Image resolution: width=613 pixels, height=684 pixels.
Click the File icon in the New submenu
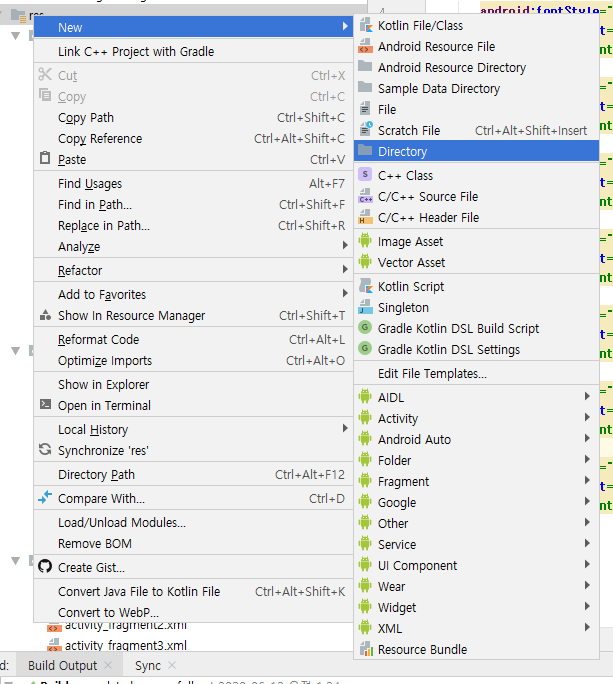pos(365,109)
